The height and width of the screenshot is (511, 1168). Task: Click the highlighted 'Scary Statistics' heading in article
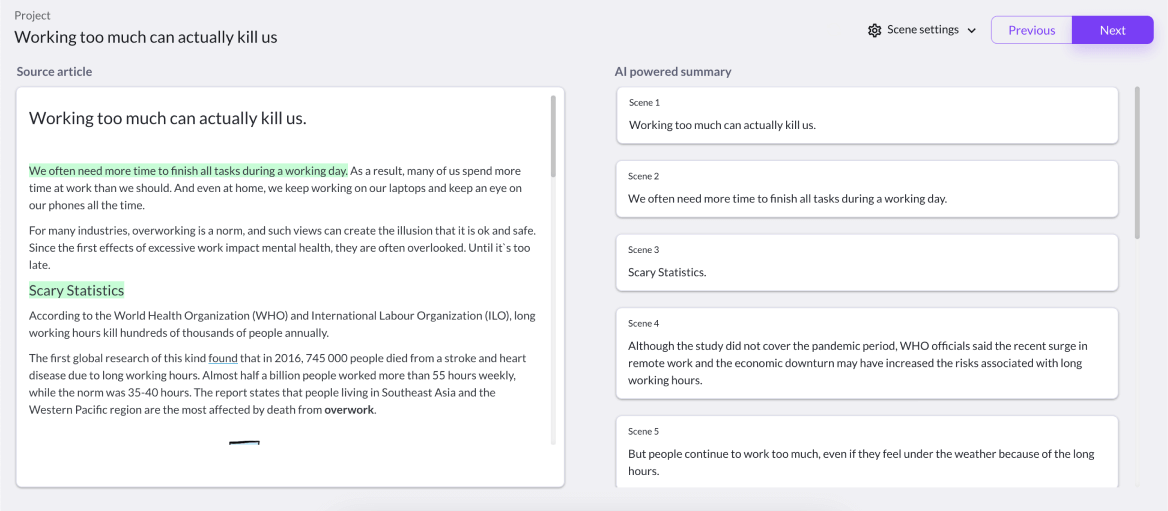point(76,291)
